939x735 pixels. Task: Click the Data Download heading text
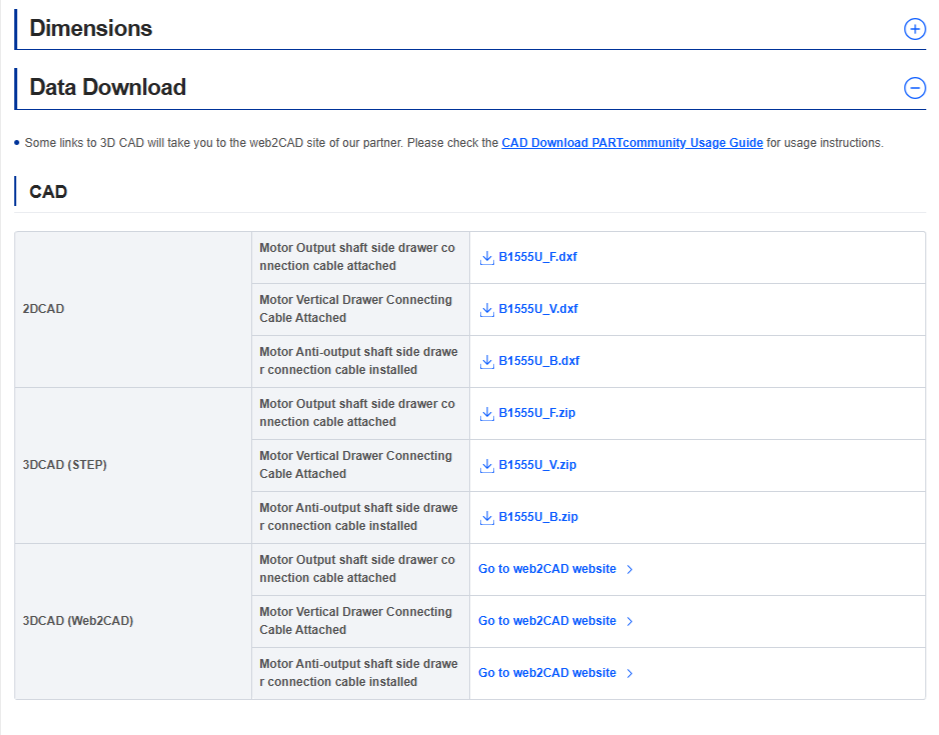point(108,87)
